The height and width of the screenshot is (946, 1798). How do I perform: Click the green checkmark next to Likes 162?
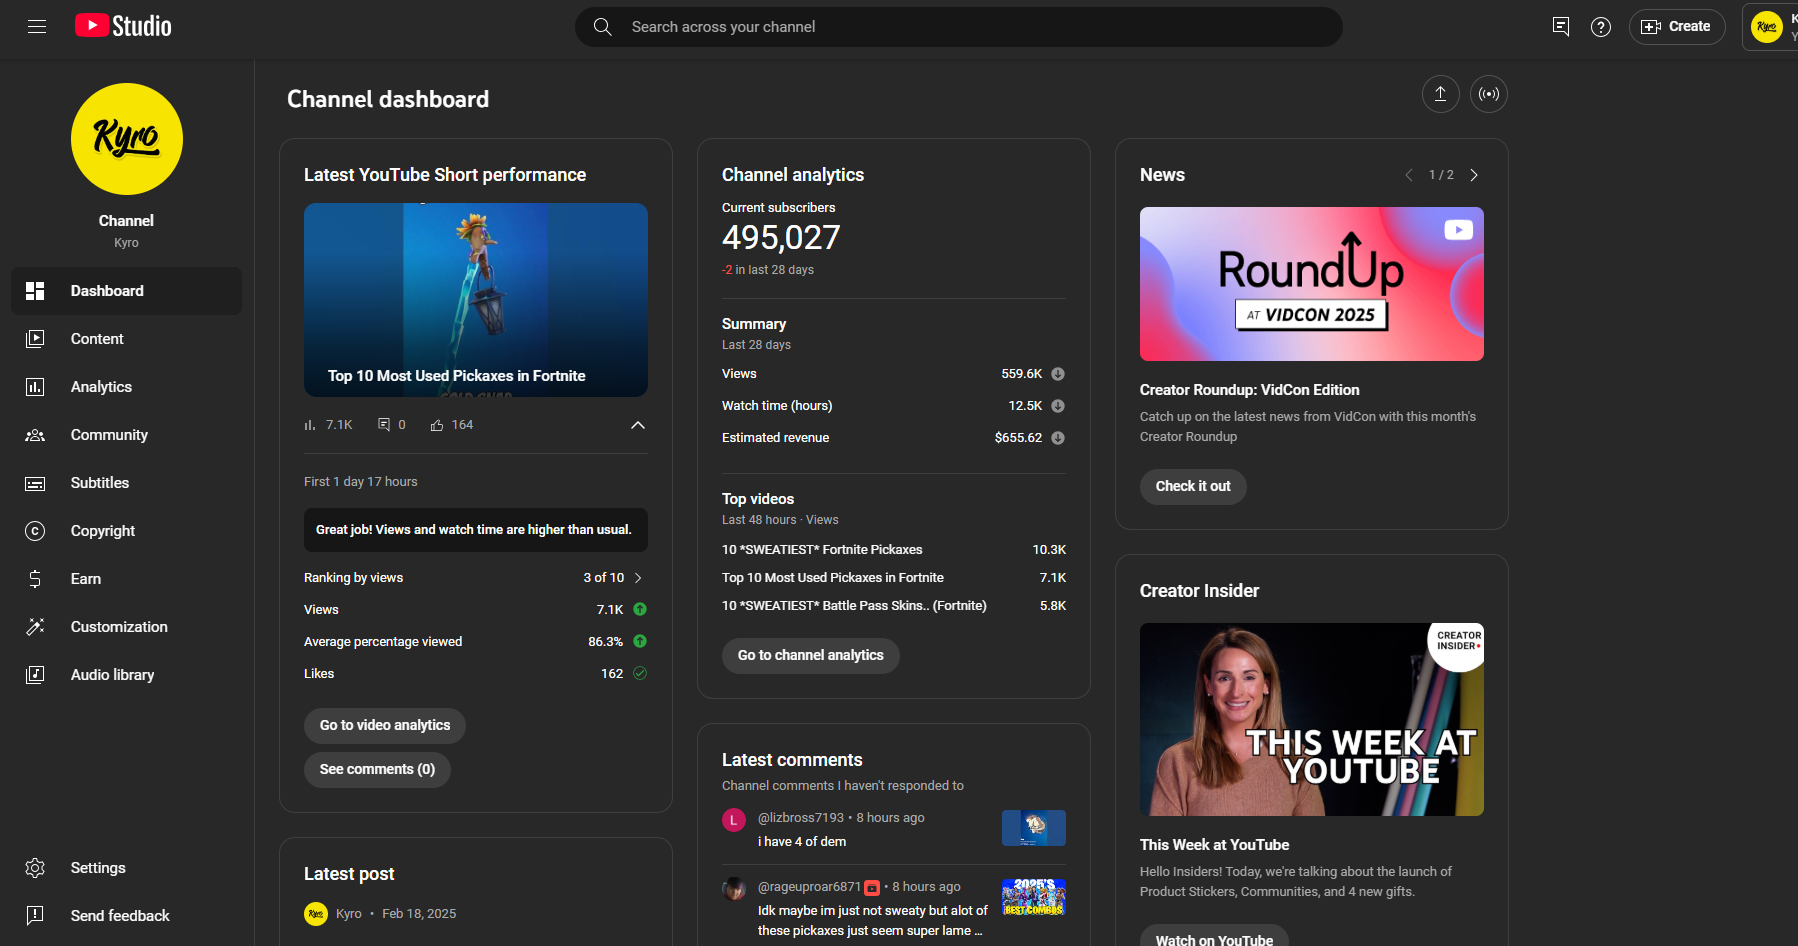click(640, 674)
